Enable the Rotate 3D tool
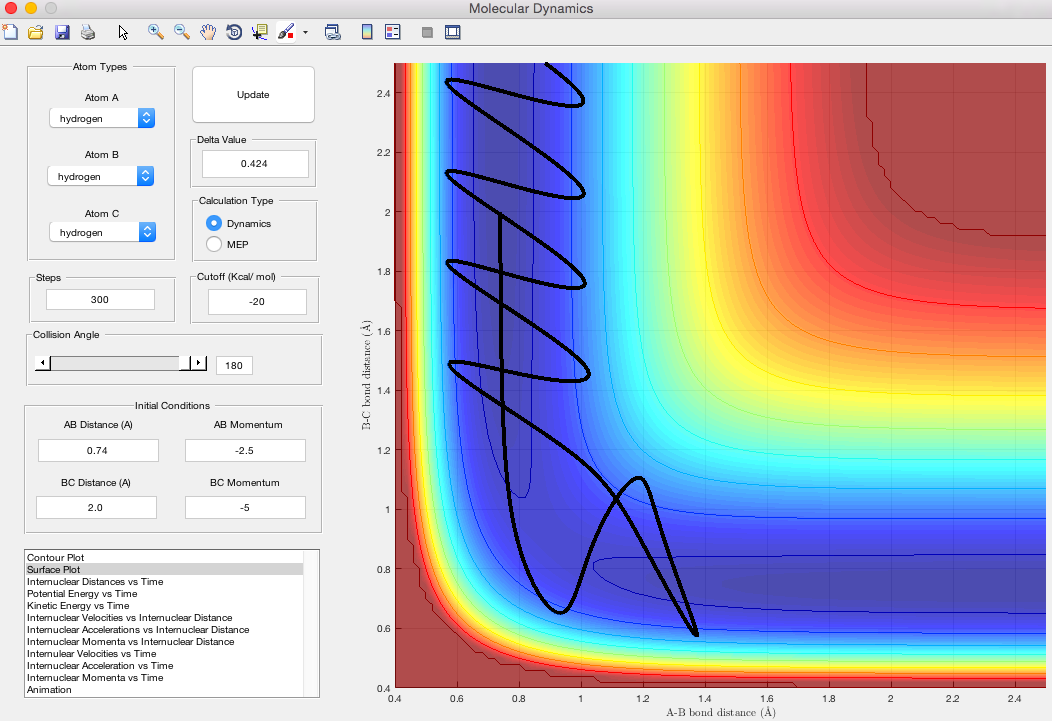 click(234, 32)
